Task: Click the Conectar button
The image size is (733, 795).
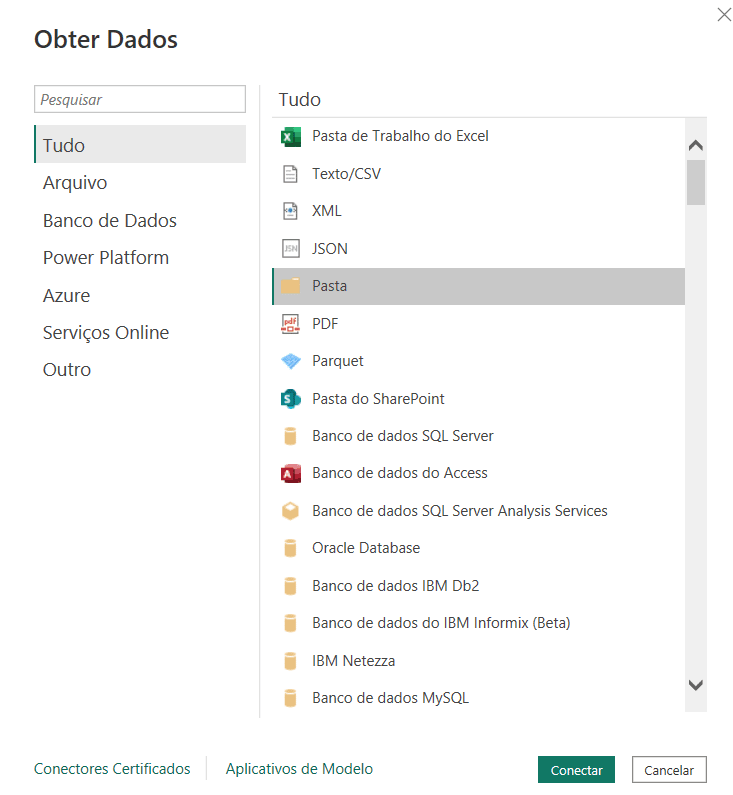Action: click(576, 770)
